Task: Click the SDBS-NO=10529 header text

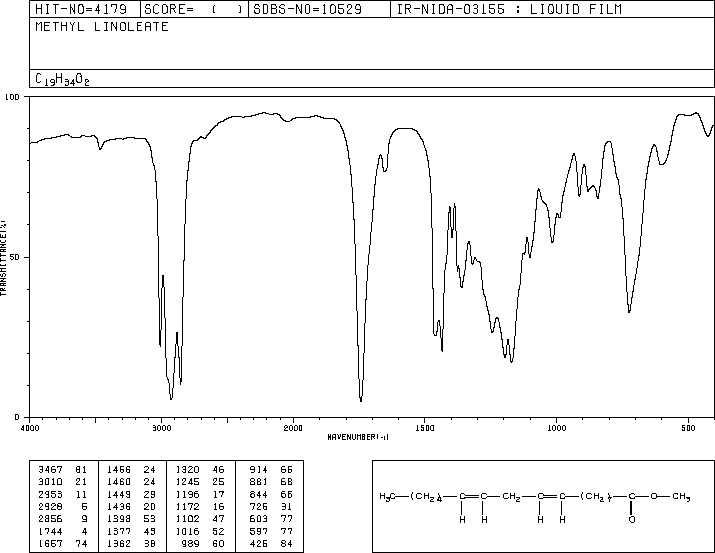Action: coord(307,9)
